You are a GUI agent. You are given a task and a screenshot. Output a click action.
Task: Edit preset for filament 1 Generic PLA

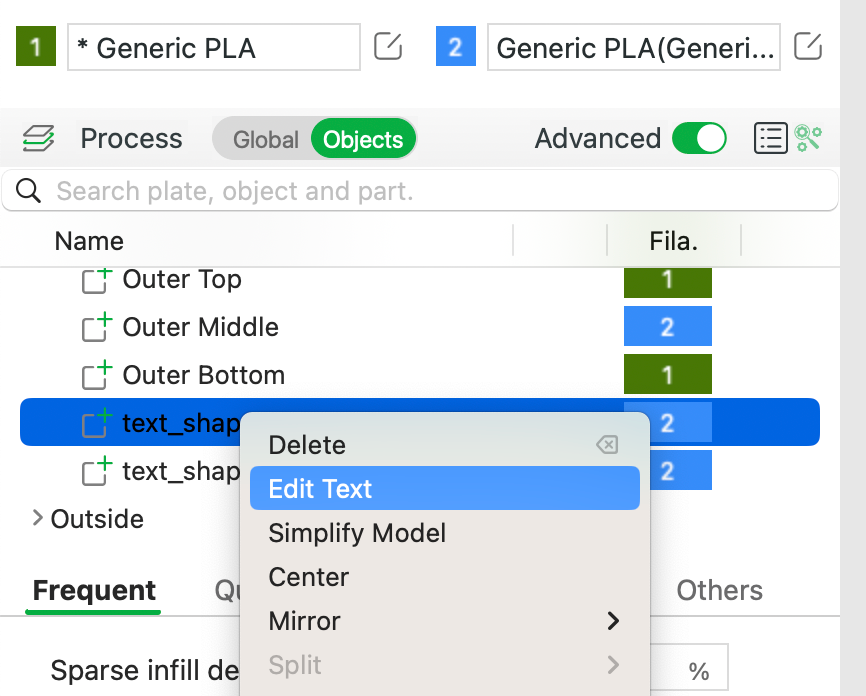(388, 46)
